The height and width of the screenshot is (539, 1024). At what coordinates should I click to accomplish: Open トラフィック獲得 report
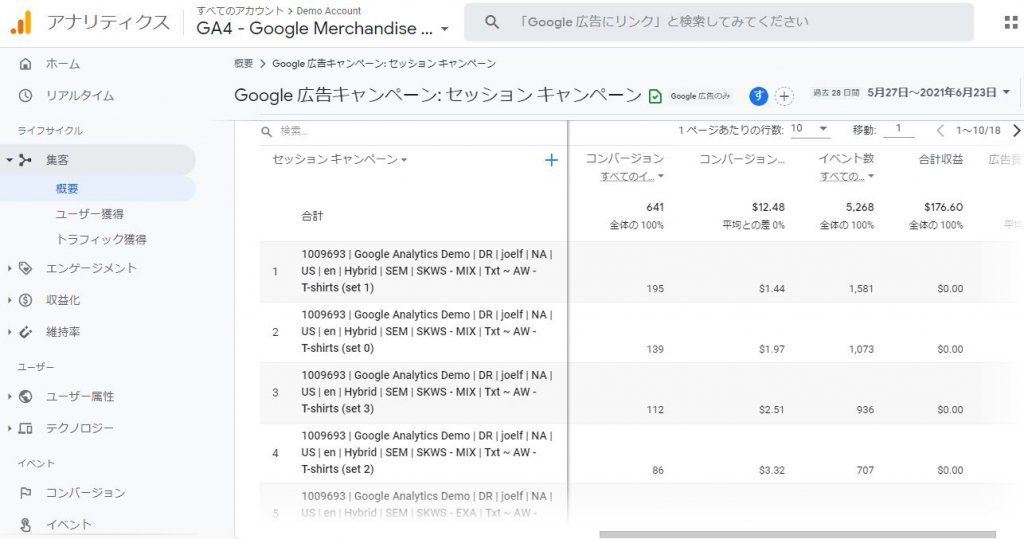[x=101, y=240]
